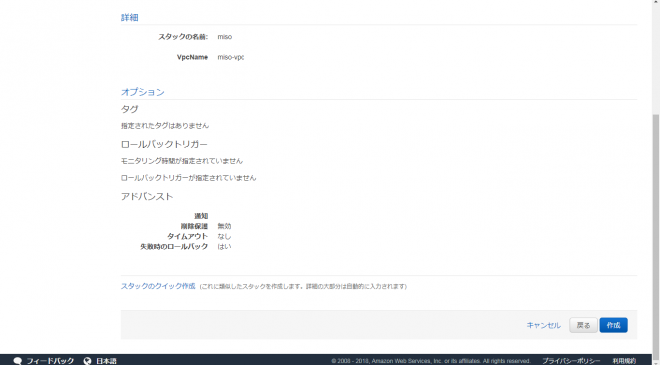Select the アドバンスト heading
This screenshot has height=365, width=660.
click(147, 197)
